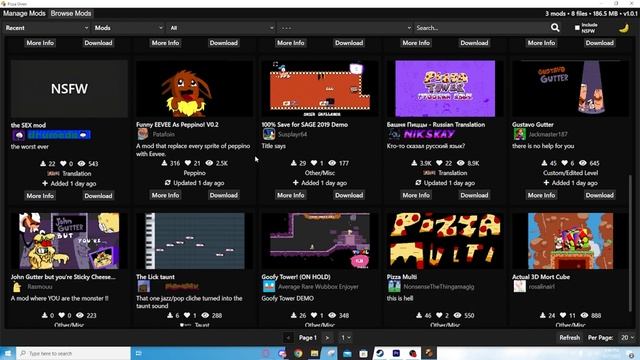Open Per Page dropdown showing 20
Image resolution: width=640 pixels, height=360 pixels.
(x=627, y=338)
